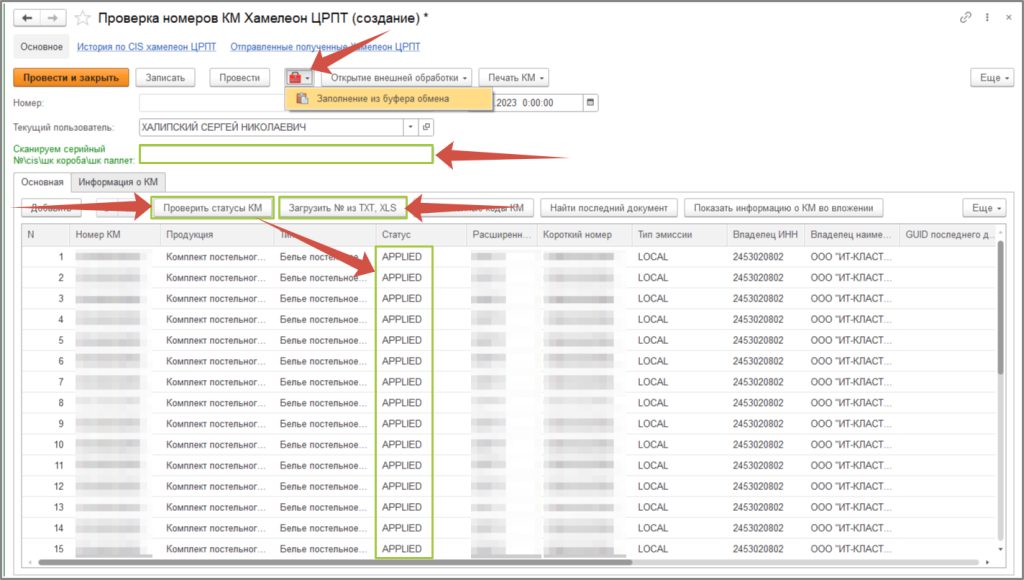Select the LOCAL emission type in row 3
1024x580 pixels.
[x=653, y=298]
